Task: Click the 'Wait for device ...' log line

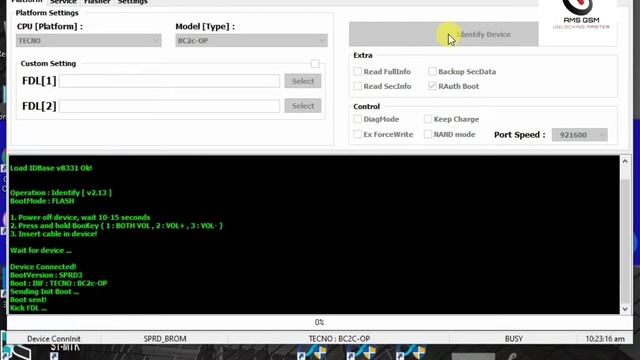Action: tap(41, 250)
